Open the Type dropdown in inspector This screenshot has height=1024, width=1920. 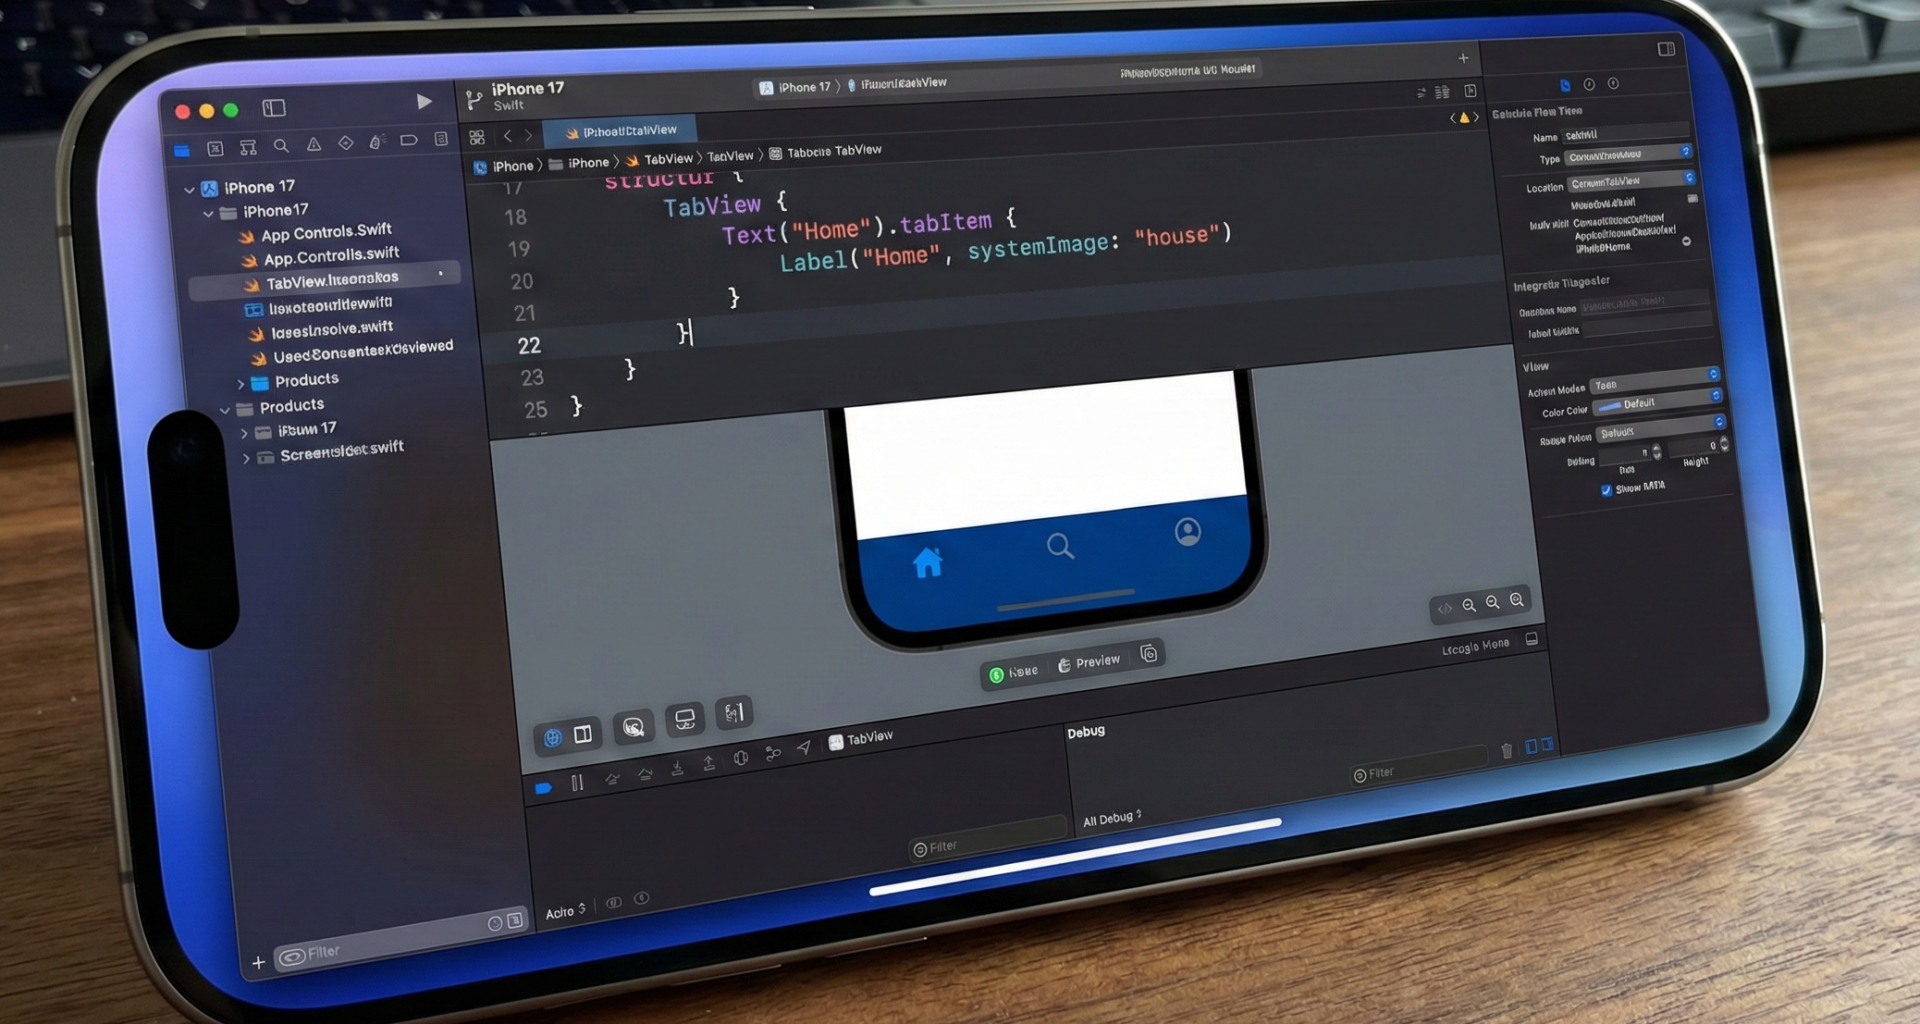(1627, 155)
